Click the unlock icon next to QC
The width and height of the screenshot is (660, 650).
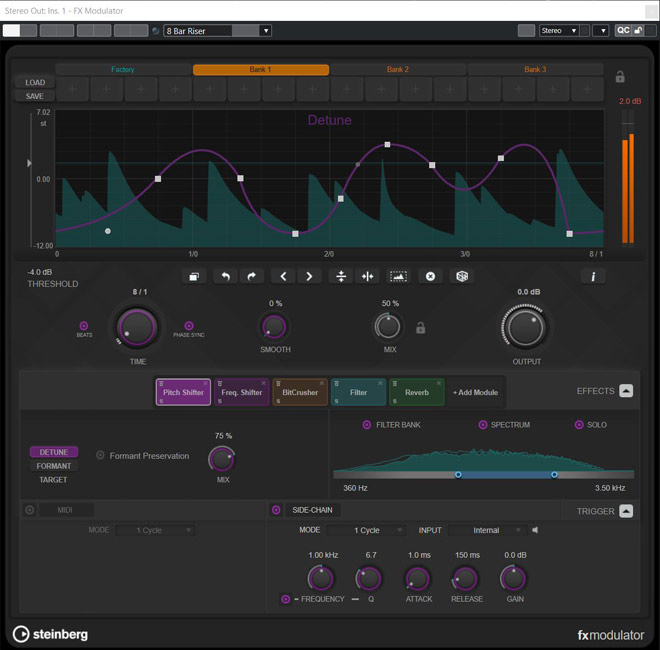pyautogui.click(x=638, y=30)
